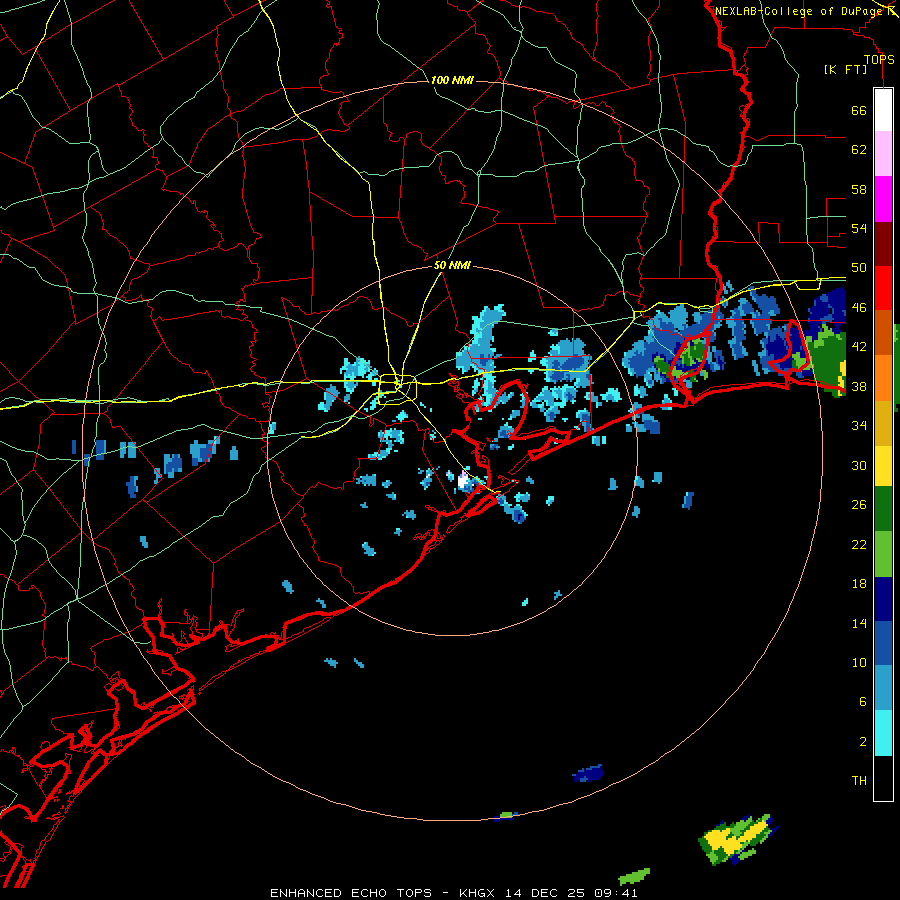Click the legend value "10"

coord(859,662)
